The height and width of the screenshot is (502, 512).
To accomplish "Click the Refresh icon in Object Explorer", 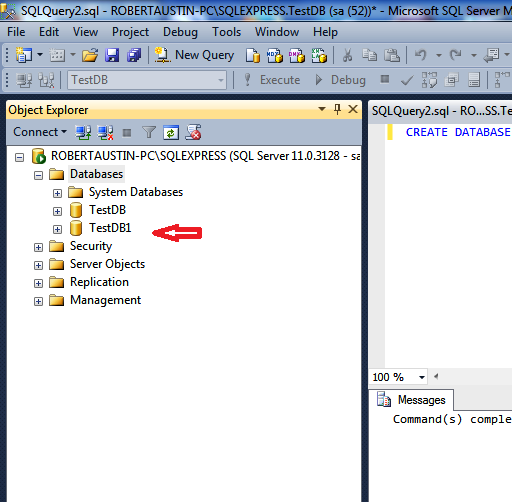I will click(171, 132).
